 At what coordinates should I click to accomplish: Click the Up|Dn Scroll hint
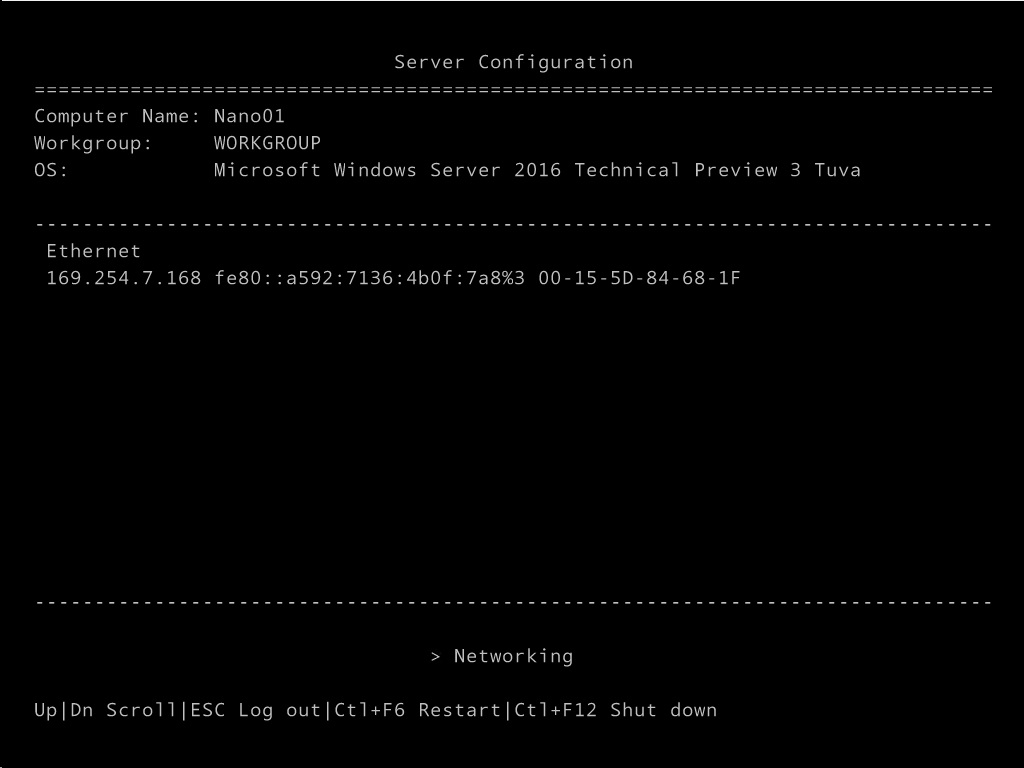point(105,710)
